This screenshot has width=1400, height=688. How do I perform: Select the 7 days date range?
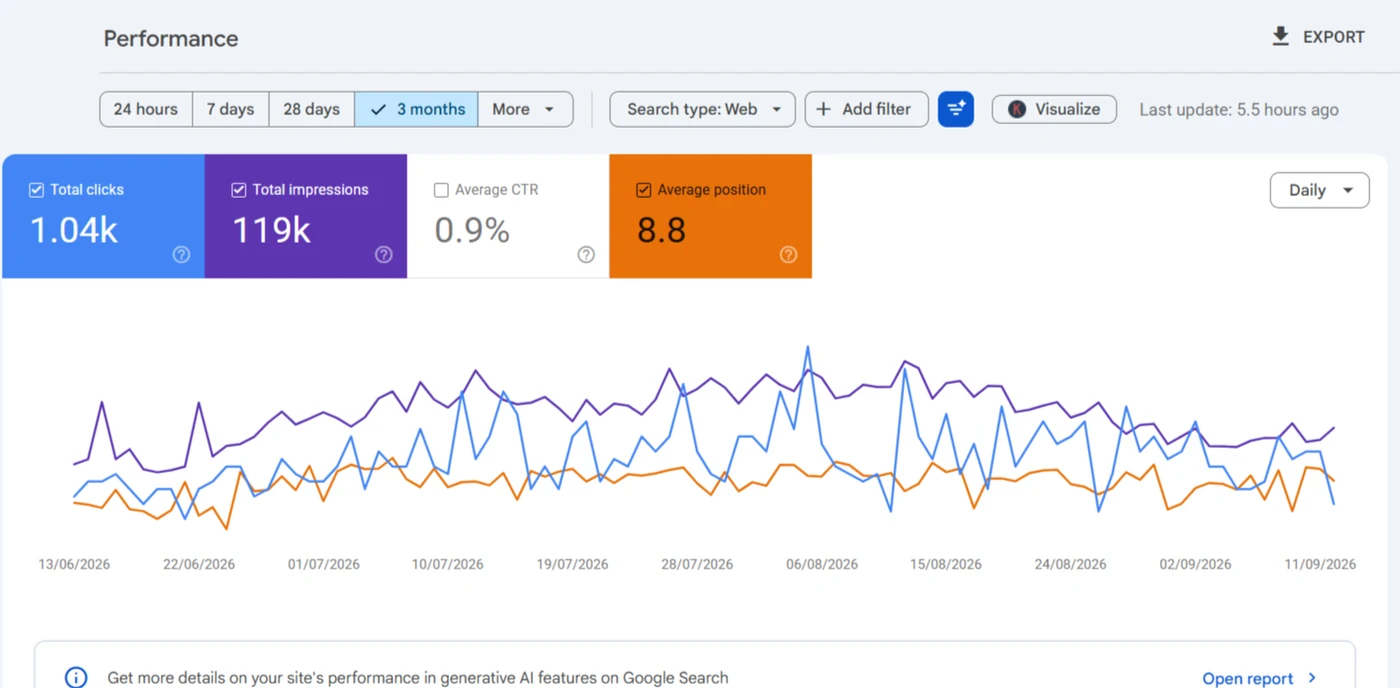point(230,109)
